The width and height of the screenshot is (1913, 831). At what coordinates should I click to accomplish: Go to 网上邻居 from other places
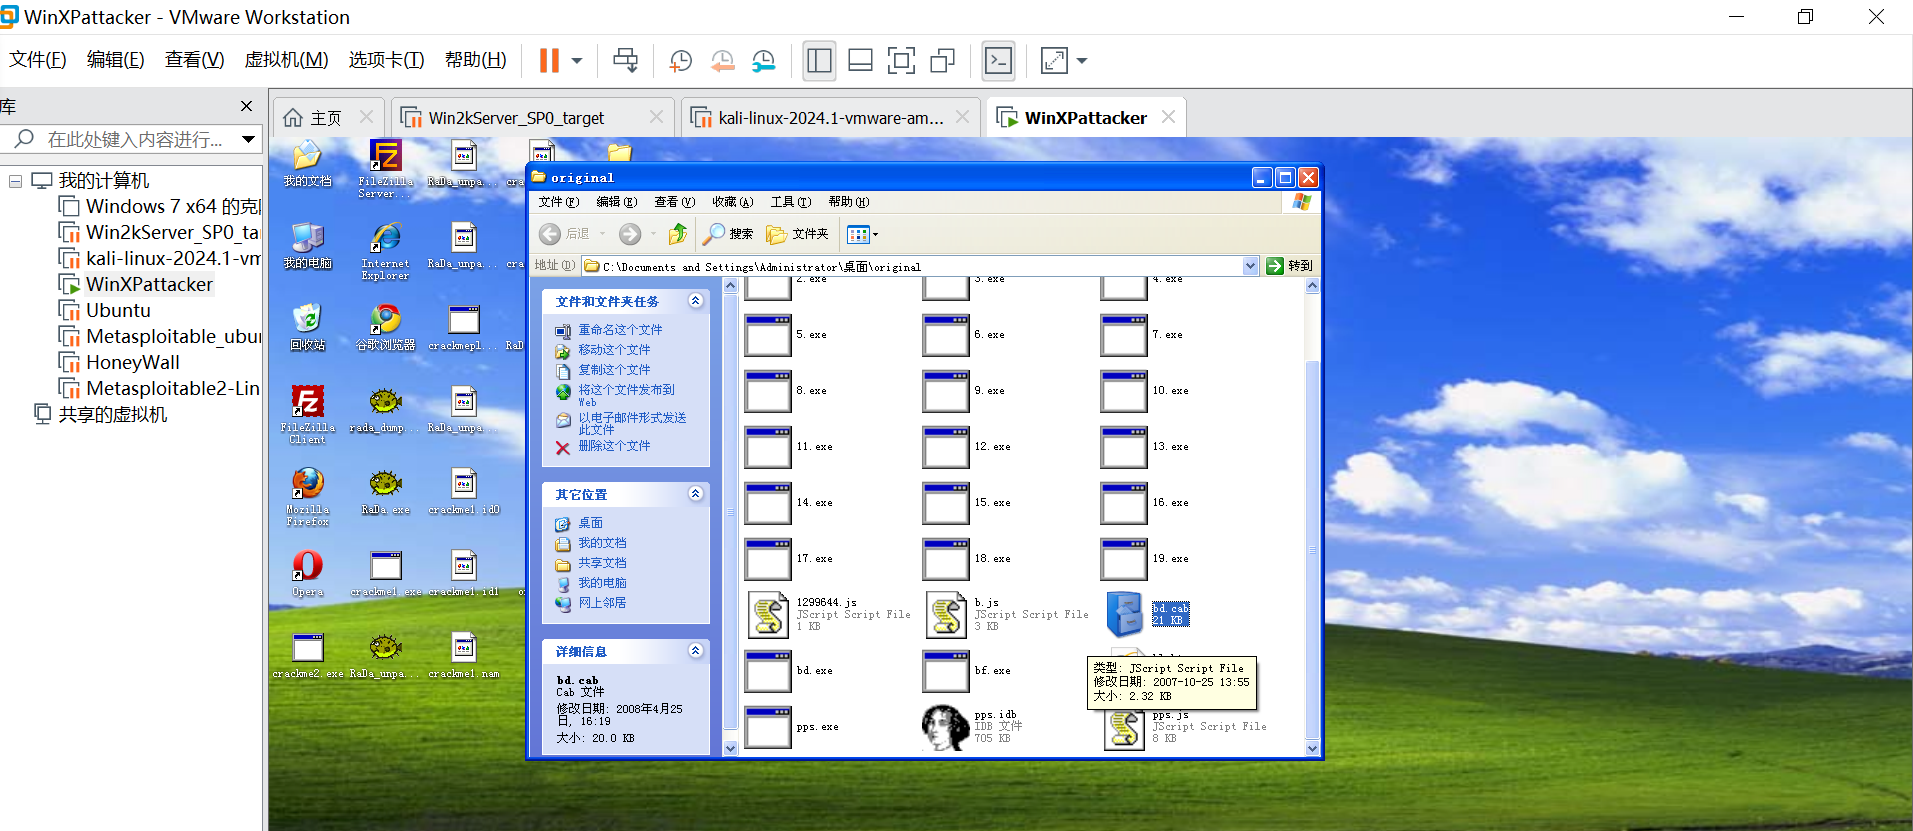(x=602, y=603)
